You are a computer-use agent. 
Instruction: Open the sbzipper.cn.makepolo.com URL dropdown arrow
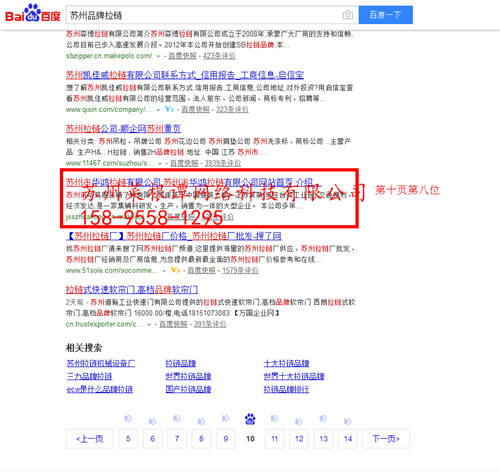[158, 56]
